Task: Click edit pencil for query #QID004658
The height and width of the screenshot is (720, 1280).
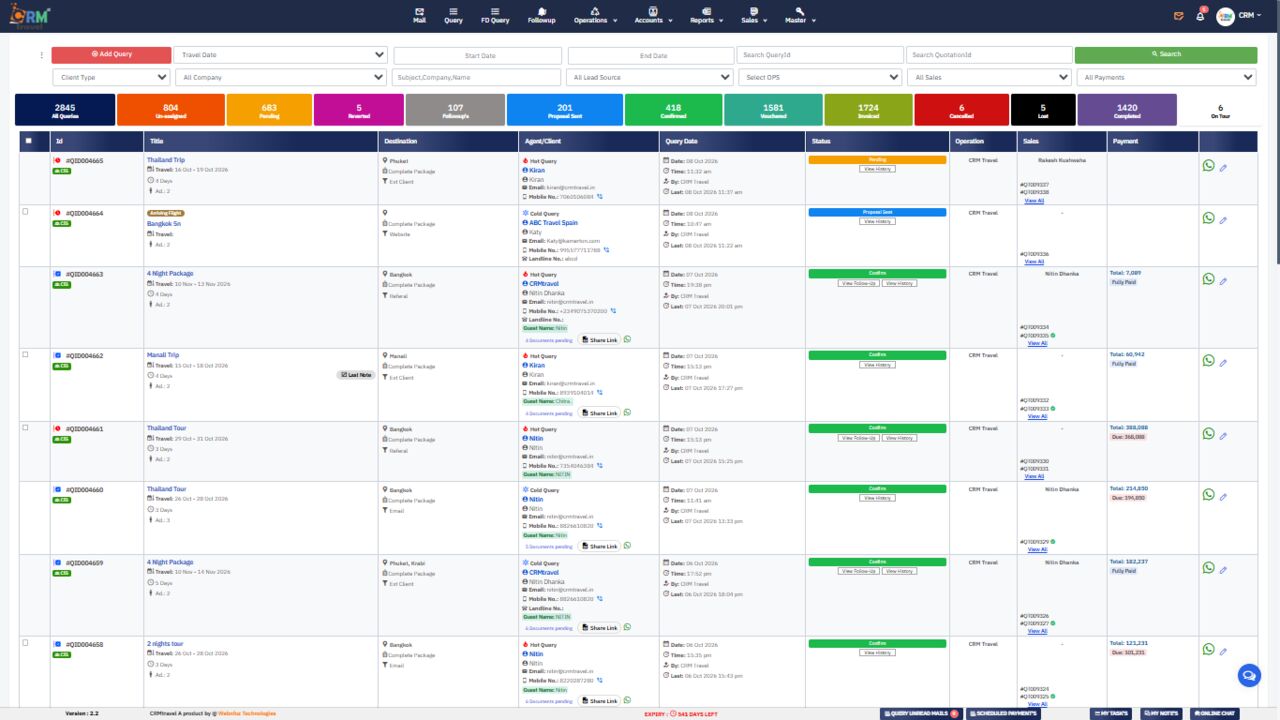Action: tap(1223, 651)
